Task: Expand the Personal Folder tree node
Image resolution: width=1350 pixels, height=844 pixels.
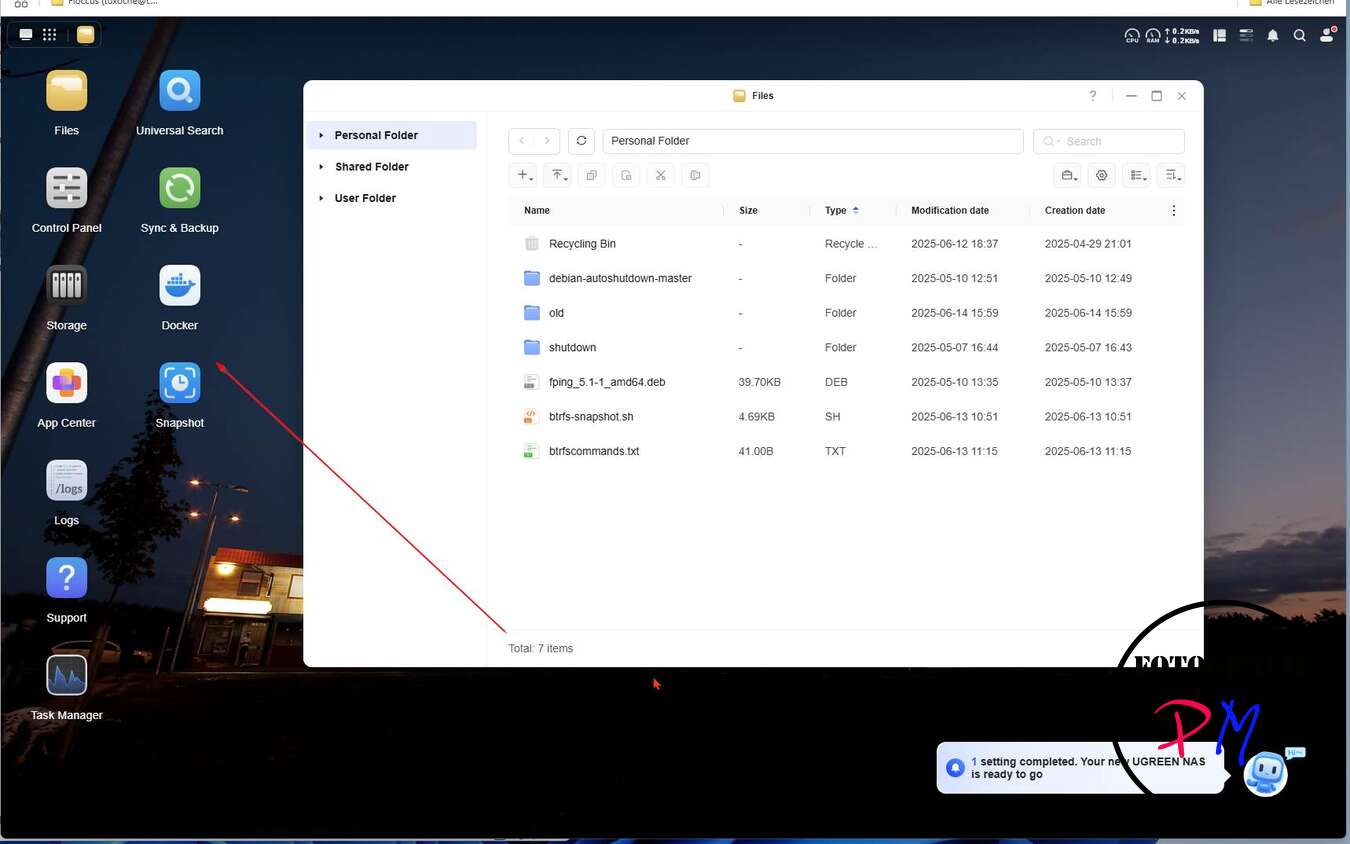Action: (x=321, y=136)
